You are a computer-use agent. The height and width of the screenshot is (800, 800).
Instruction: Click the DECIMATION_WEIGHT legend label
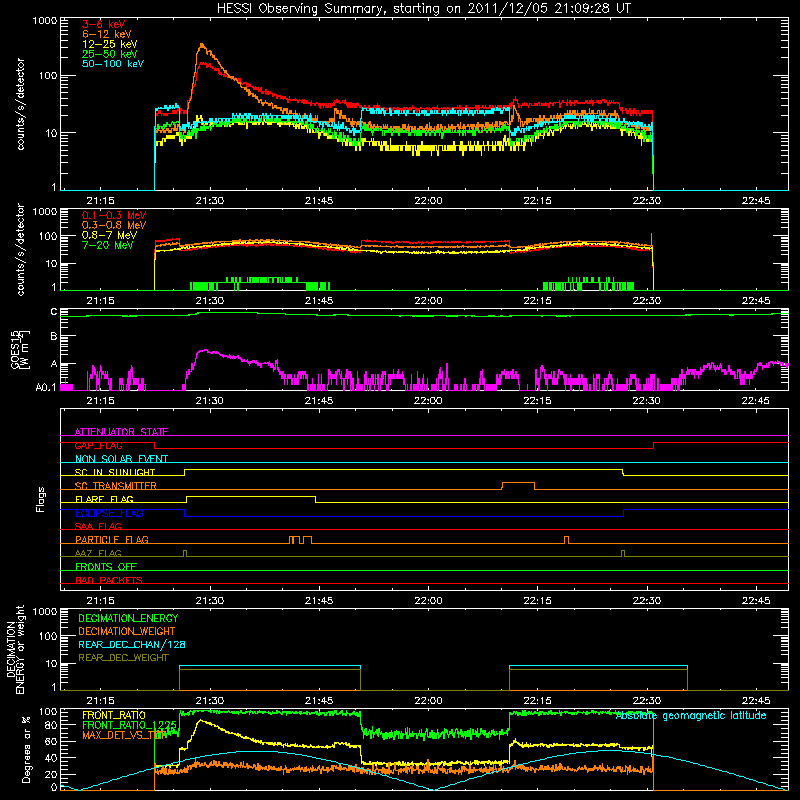(x=127, y=632)
